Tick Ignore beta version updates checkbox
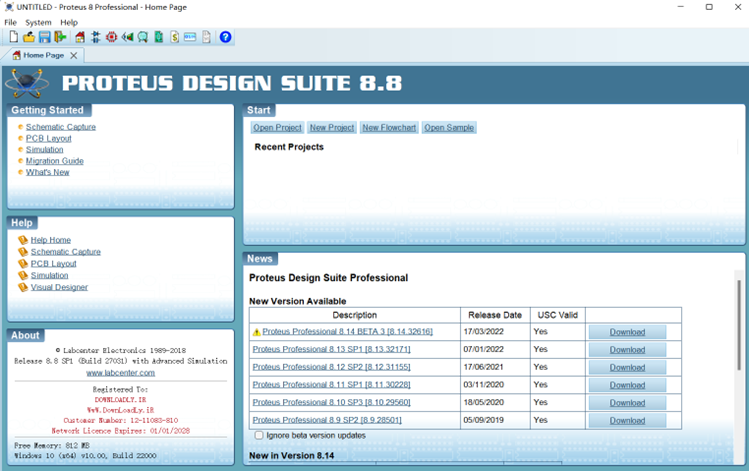749x471 pixels. (259, 435)
